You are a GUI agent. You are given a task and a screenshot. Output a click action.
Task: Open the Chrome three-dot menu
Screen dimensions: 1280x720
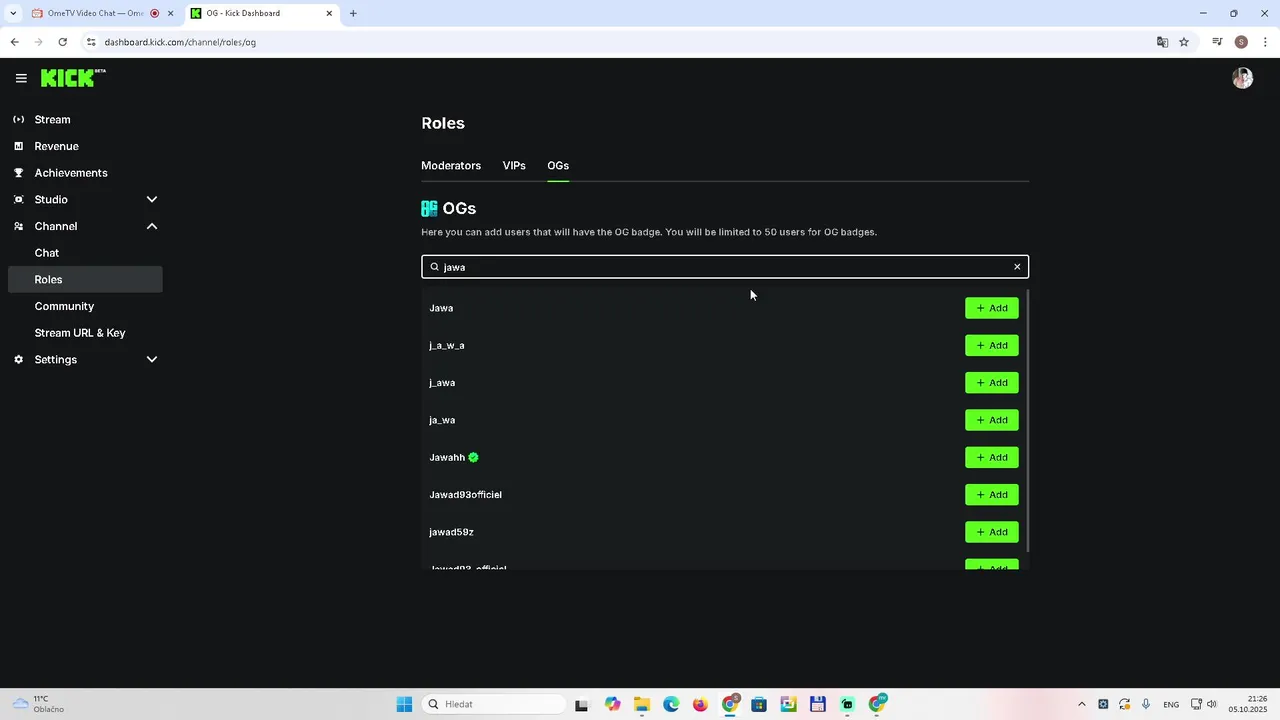point(1265,42)
